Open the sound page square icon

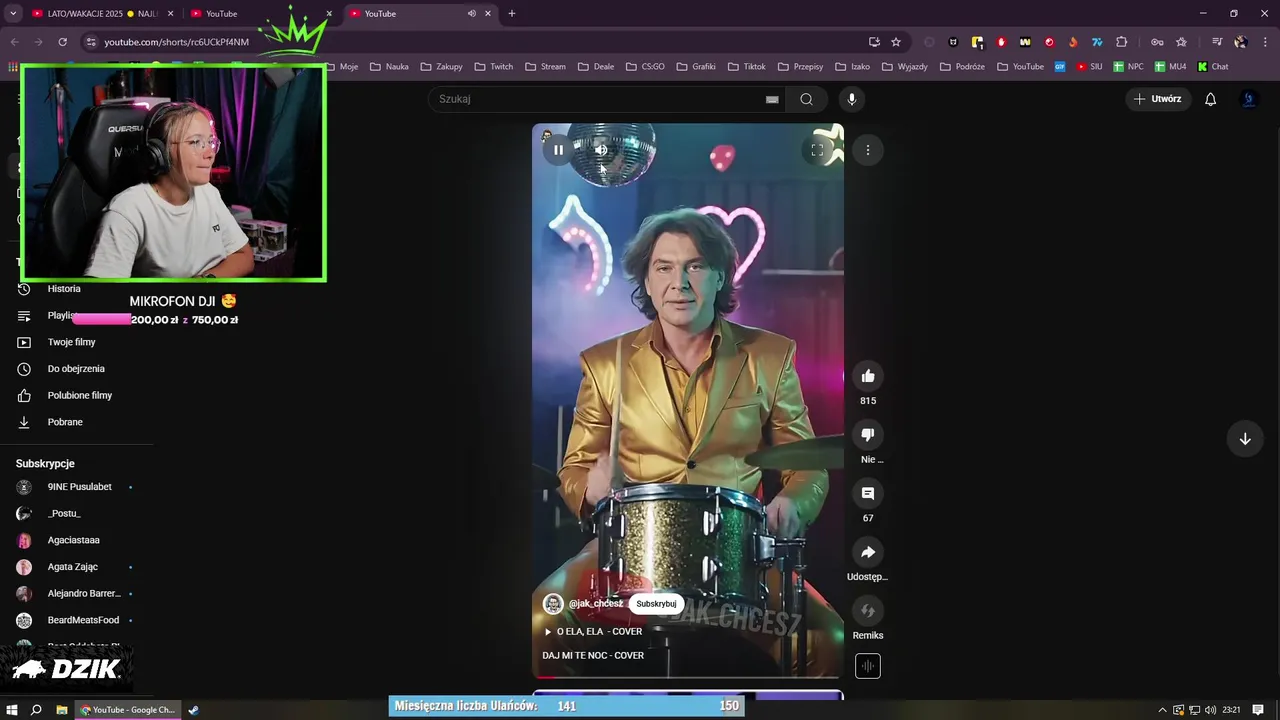pos(868,666)
